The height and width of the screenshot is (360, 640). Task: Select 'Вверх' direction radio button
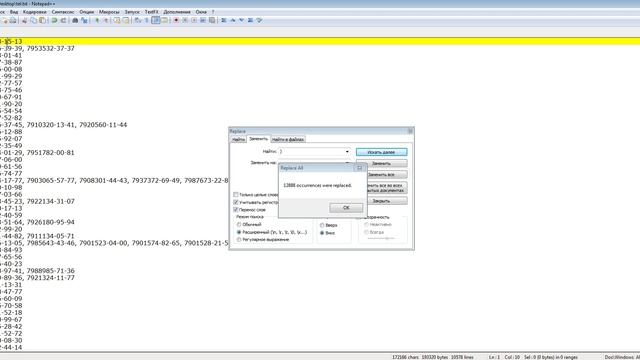[x=322, y=225]
